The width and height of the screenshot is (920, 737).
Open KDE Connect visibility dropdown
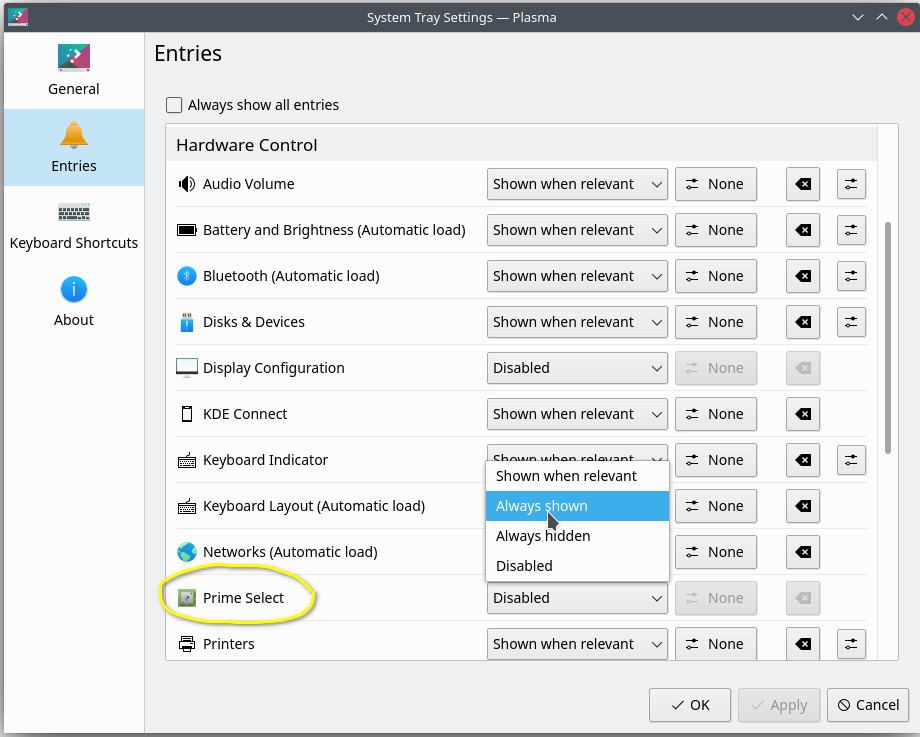(577, 414)
